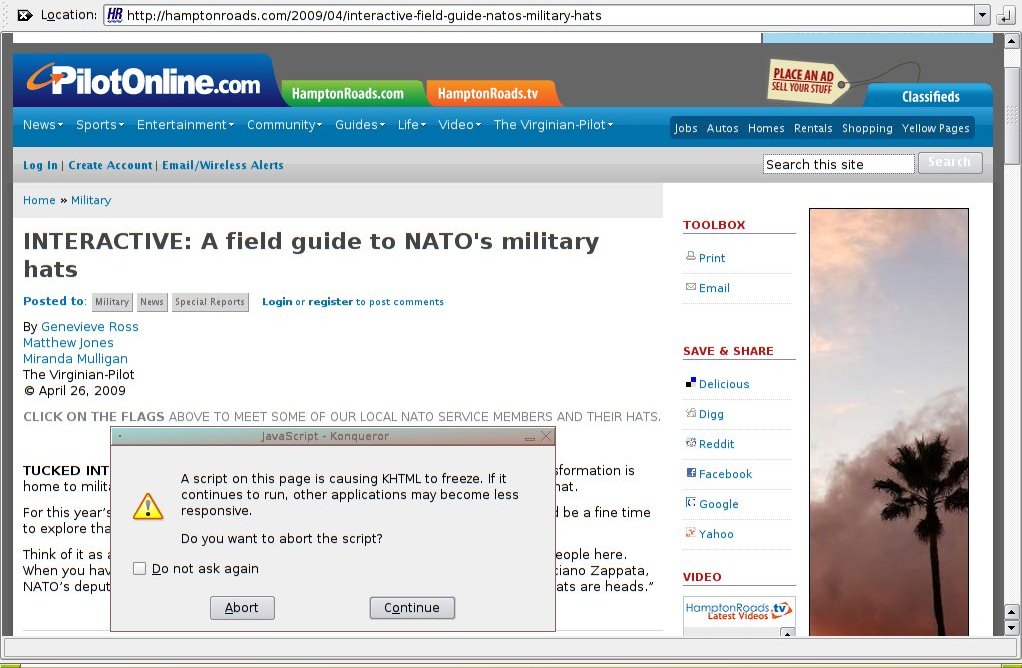Viewport: 1022px width, 668px height.
Task: Click the Delicious share icon
Action: coord(690,383)
